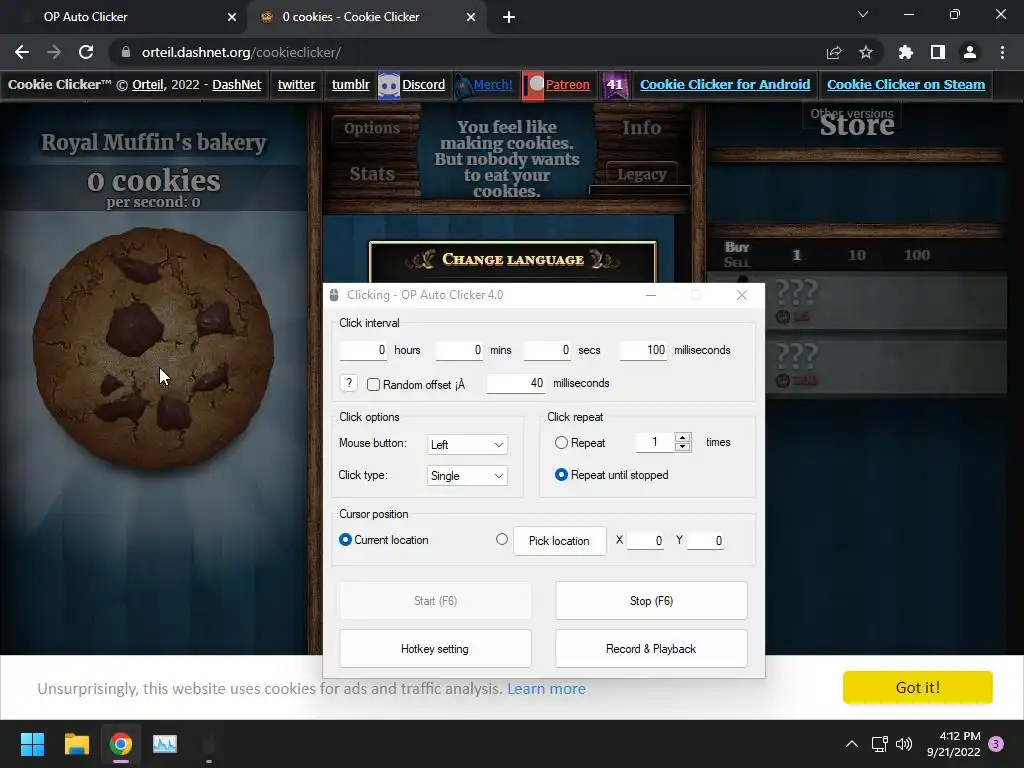Decrease repeat times with down arrow
The image size is (1024, 768).
click(682, 447)
